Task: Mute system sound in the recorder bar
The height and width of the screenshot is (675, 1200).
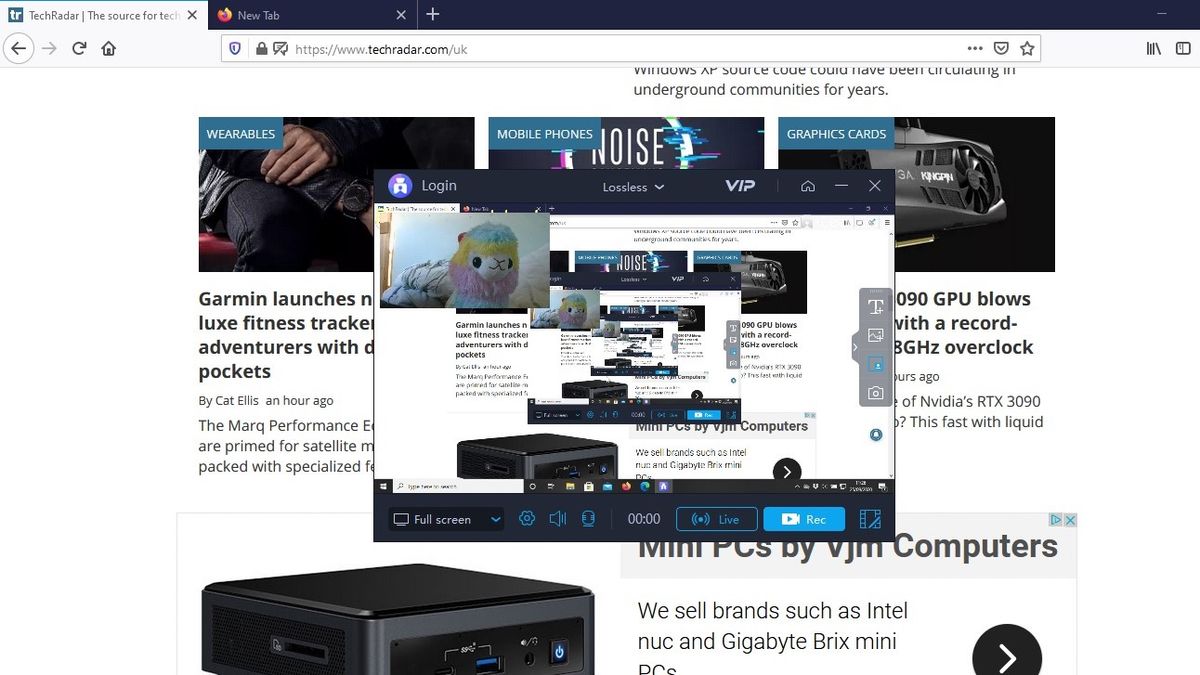Action: (557, 519)
